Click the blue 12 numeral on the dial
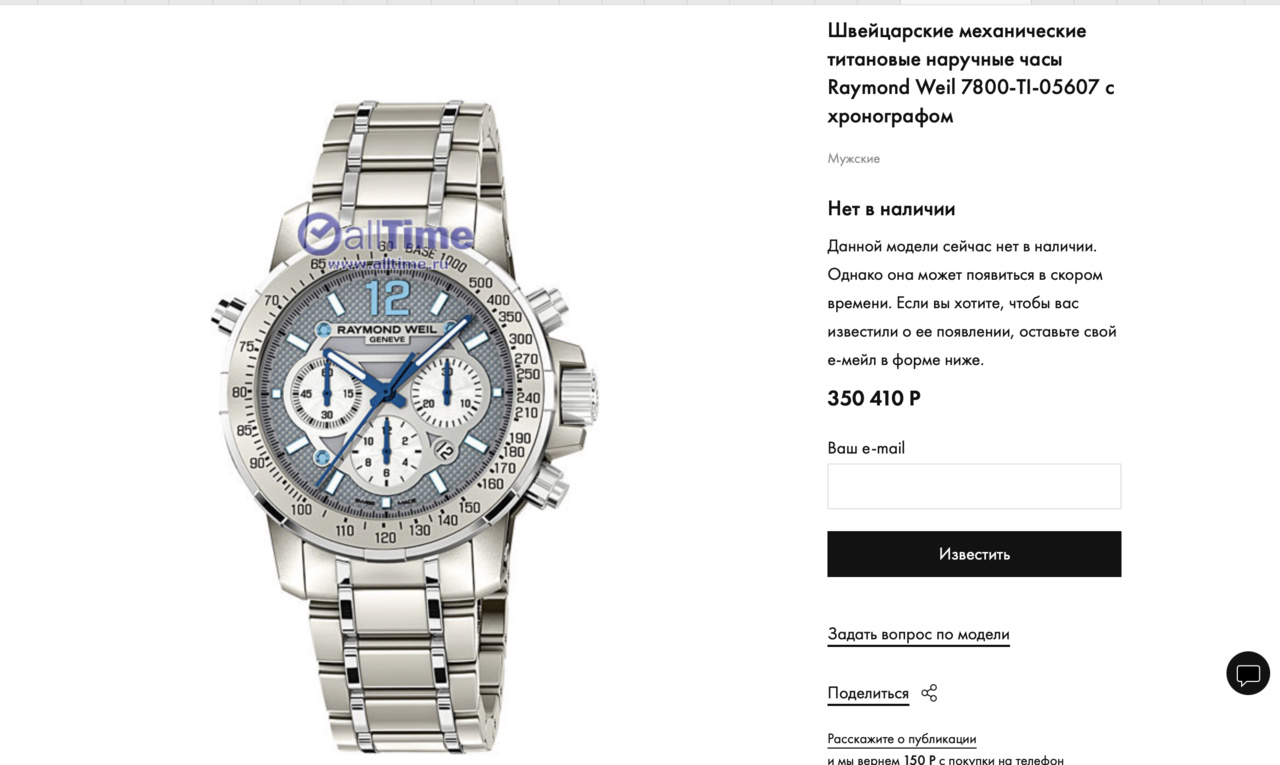The image size is (1280, 765). [387, 298]
